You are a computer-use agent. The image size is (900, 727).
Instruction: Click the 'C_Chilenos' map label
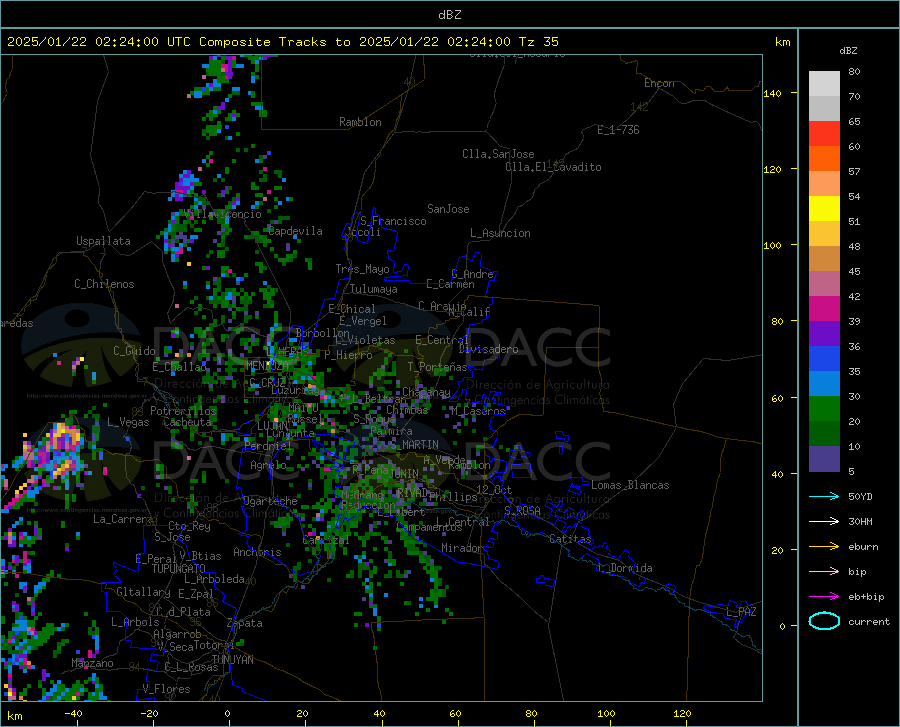(x=104, y=284)
